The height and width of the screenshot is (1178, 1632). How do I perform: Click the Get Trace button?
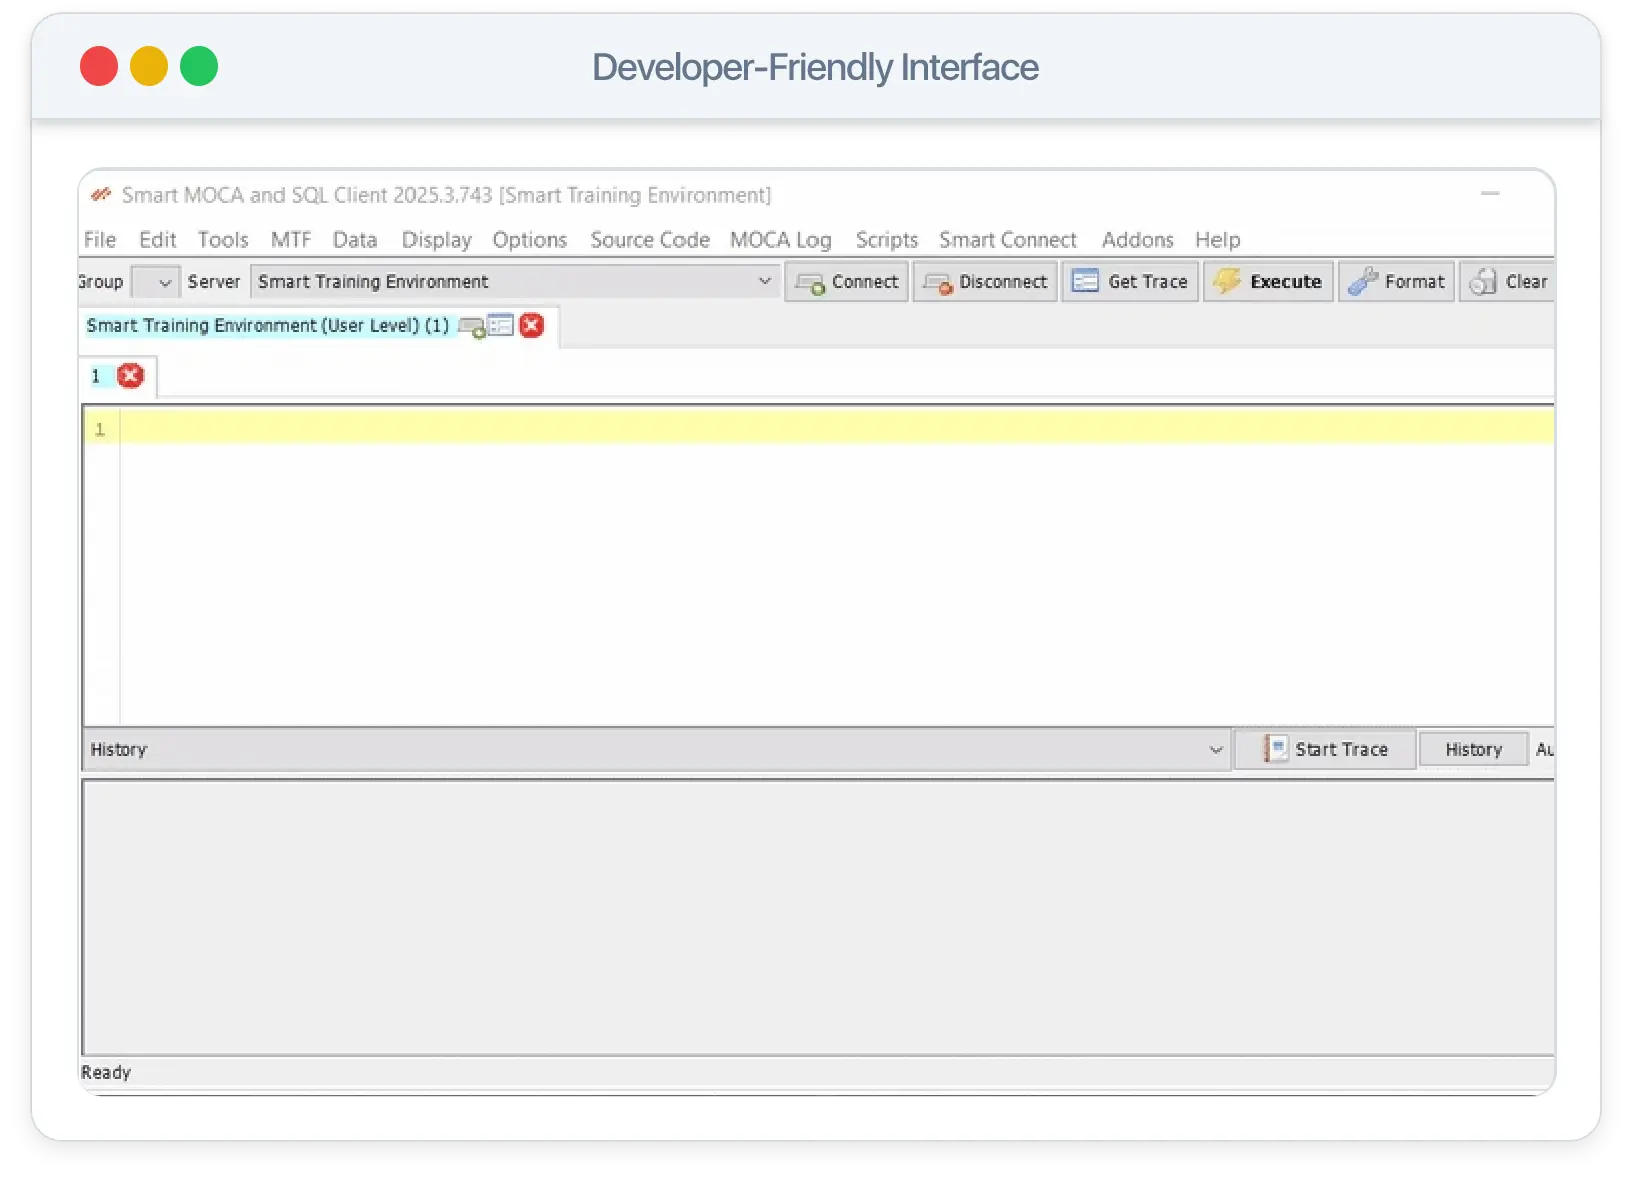coord(1130,282)
